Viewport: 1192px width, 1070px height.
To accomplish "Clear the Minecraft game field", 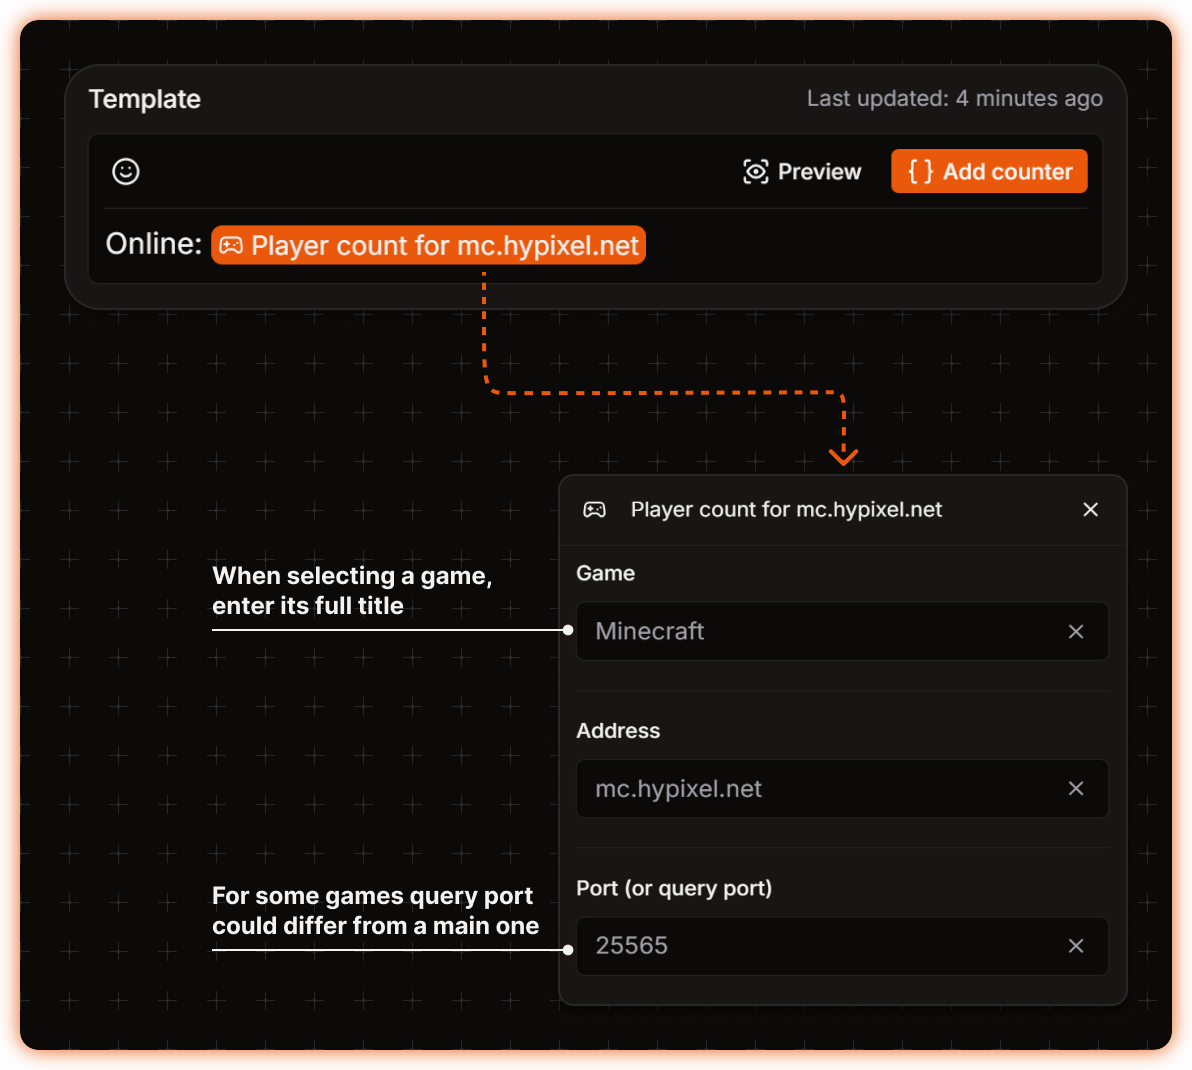I will click(1076, 632).
